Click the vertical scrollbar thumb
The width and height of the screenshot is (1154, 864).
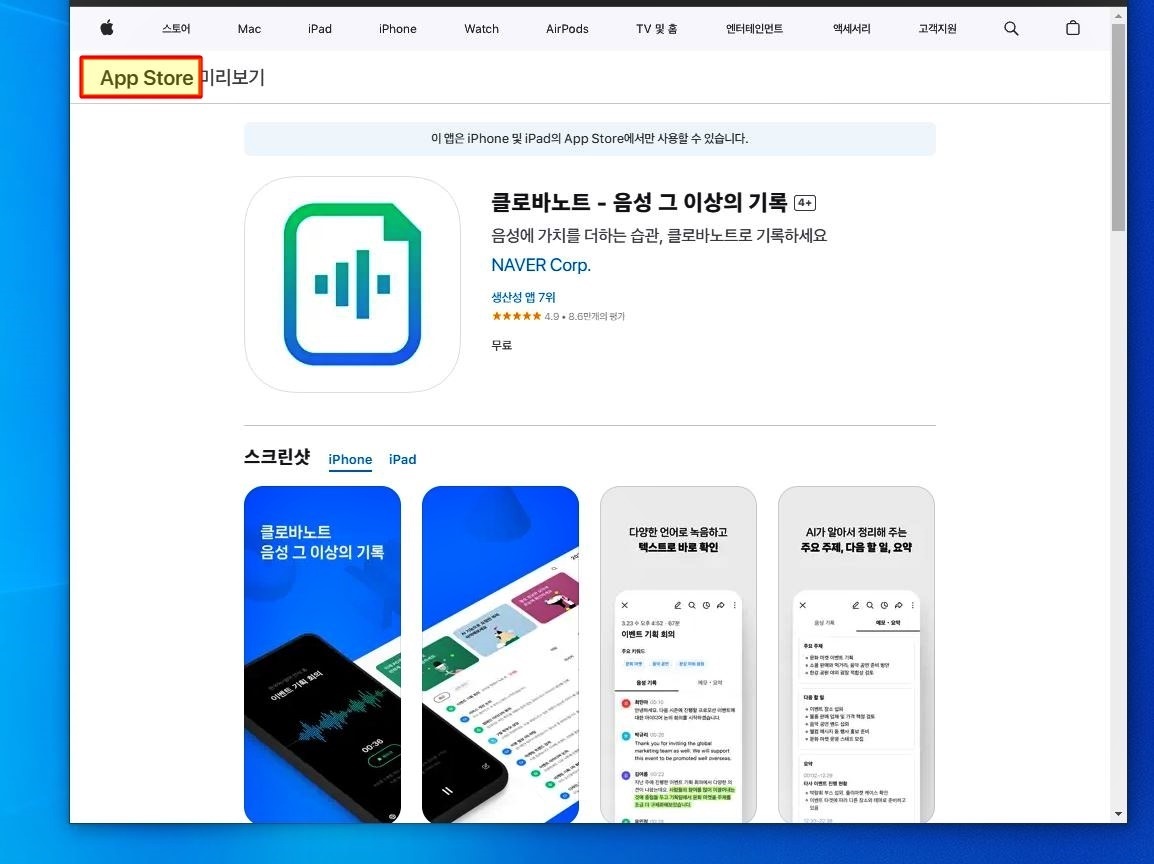coord(1119,127)
